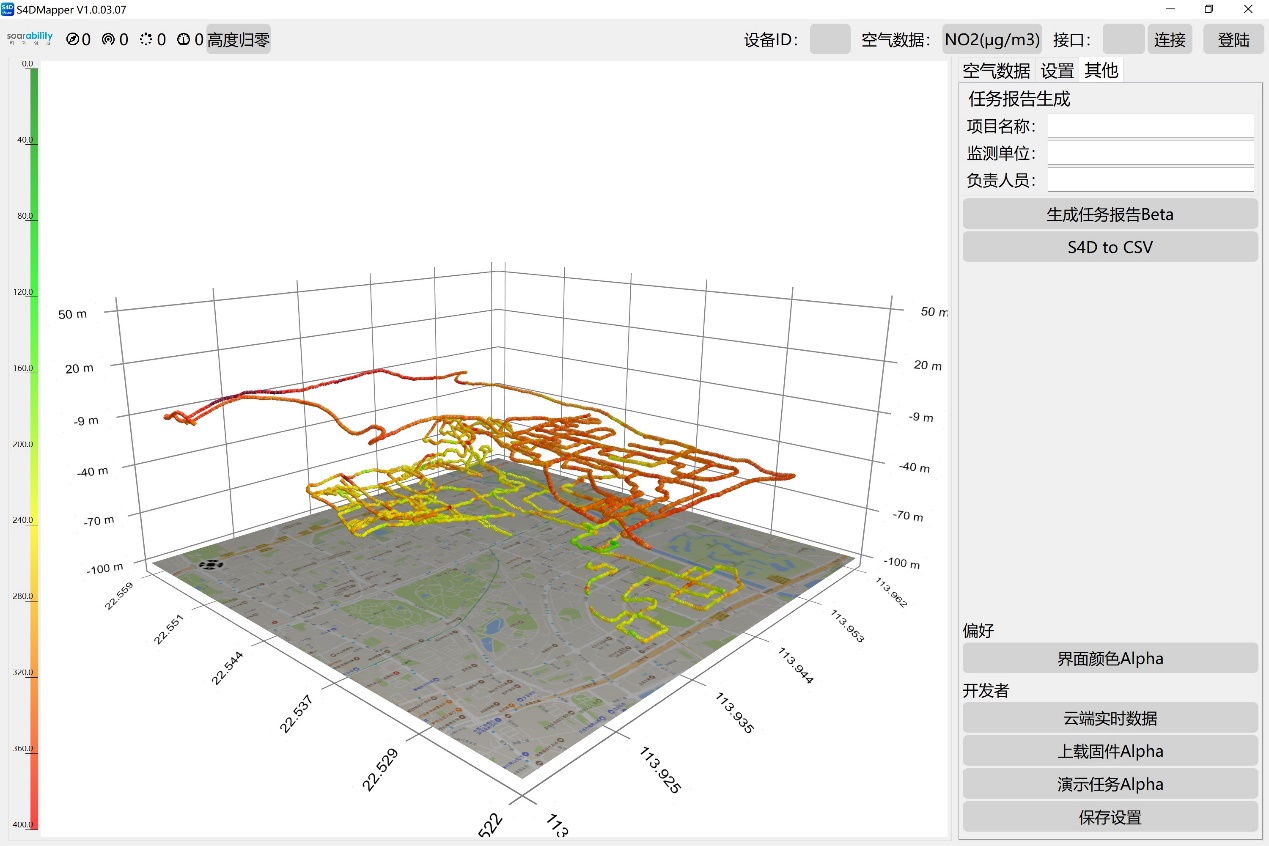Click the signal strength status icon
The height and width of the screenshot is (846, 1269).
click(x=108, y=40)
